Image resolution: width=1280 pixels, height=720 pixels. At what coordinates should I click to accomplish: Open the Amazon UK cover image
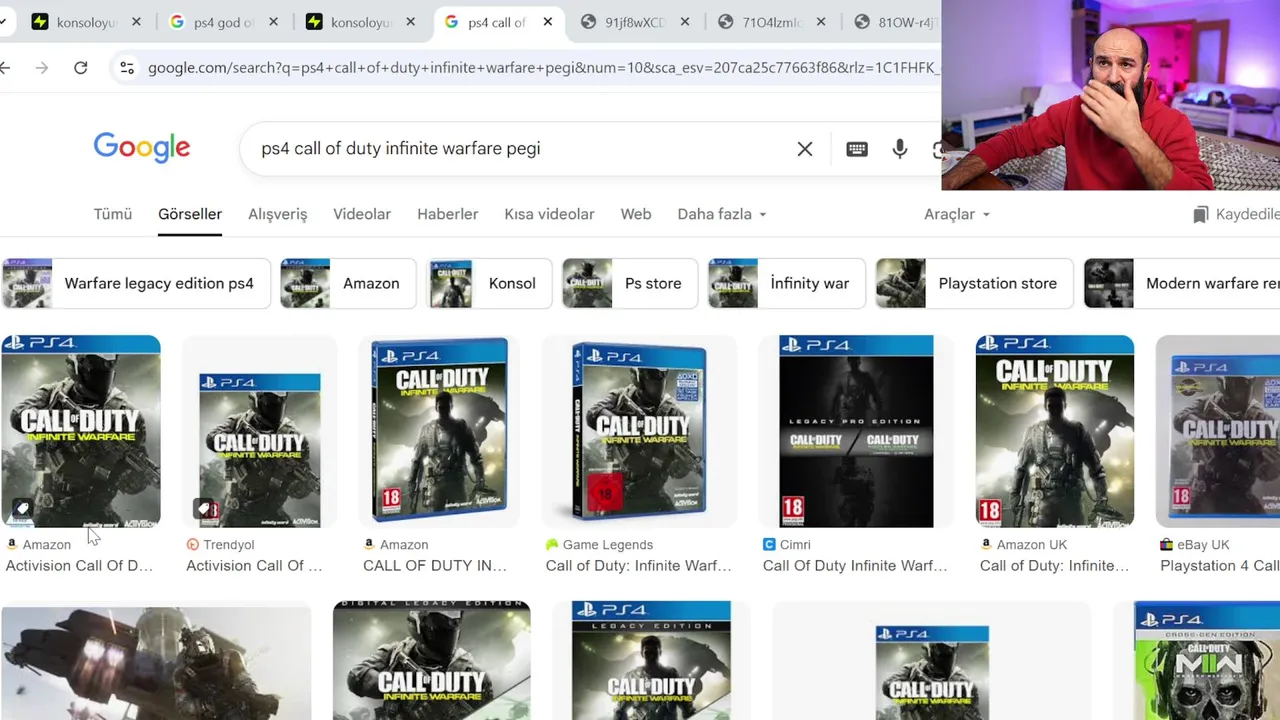coord(1055,431)
